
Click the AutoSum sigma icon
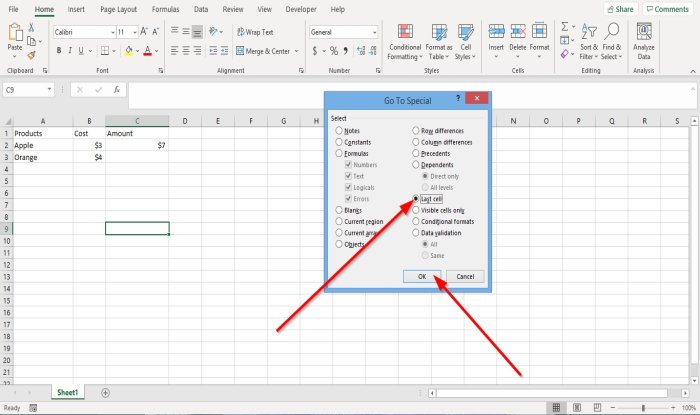click(565, 27)
